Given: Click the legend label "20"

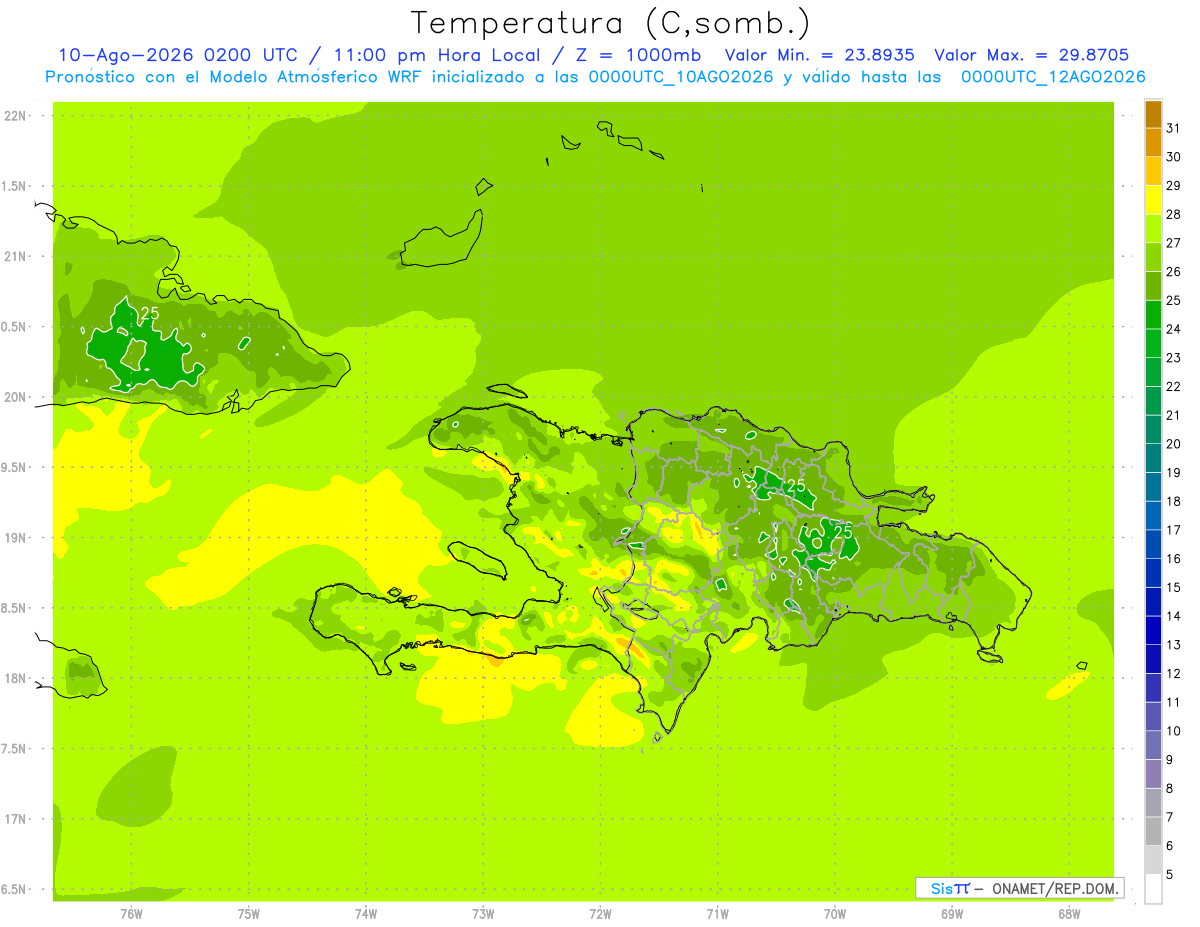Looking at the screenshot, I should (1174, 444).
